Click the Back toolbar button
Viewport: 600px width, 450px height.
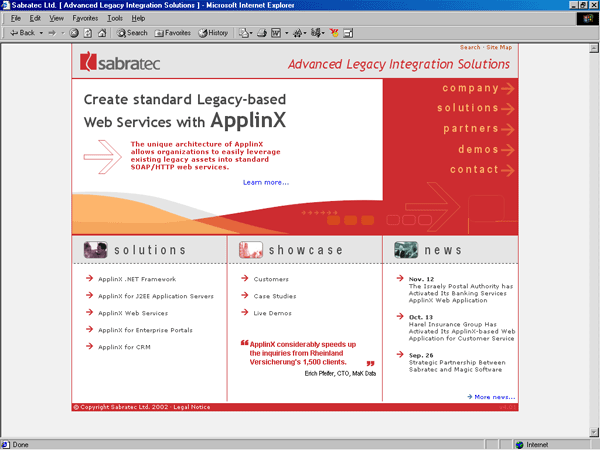click(22, 33)
